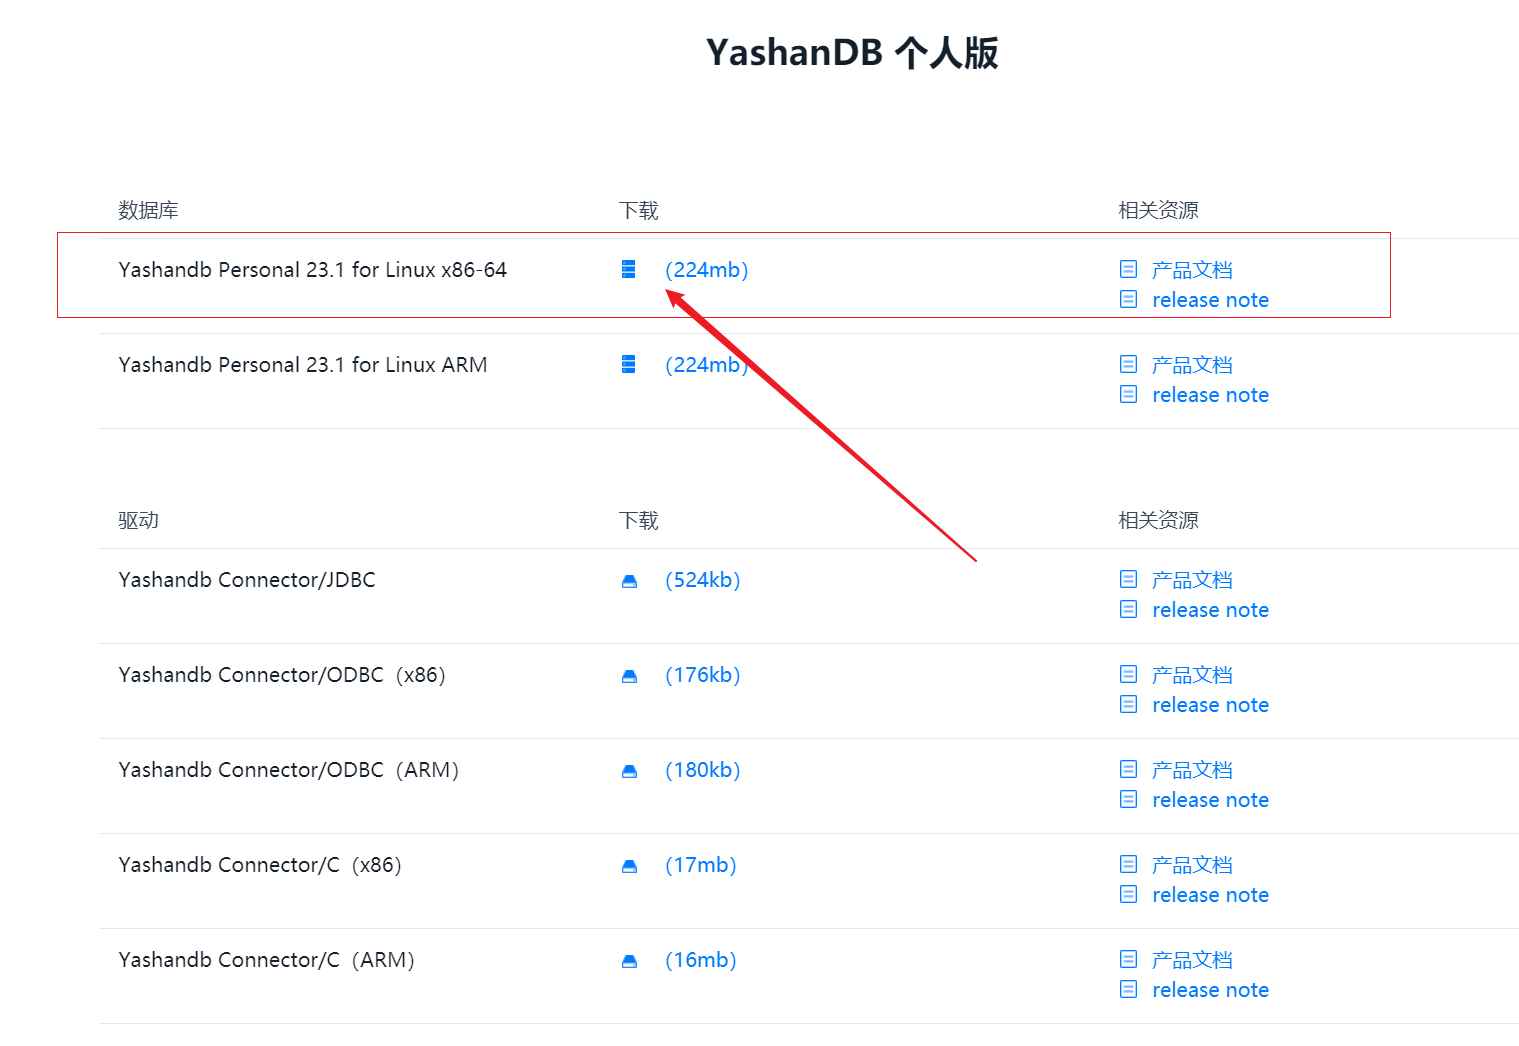Click the download icon for Linux x86-64
The height and width of the screenshot is (1046, 1519).
(628, 269)
